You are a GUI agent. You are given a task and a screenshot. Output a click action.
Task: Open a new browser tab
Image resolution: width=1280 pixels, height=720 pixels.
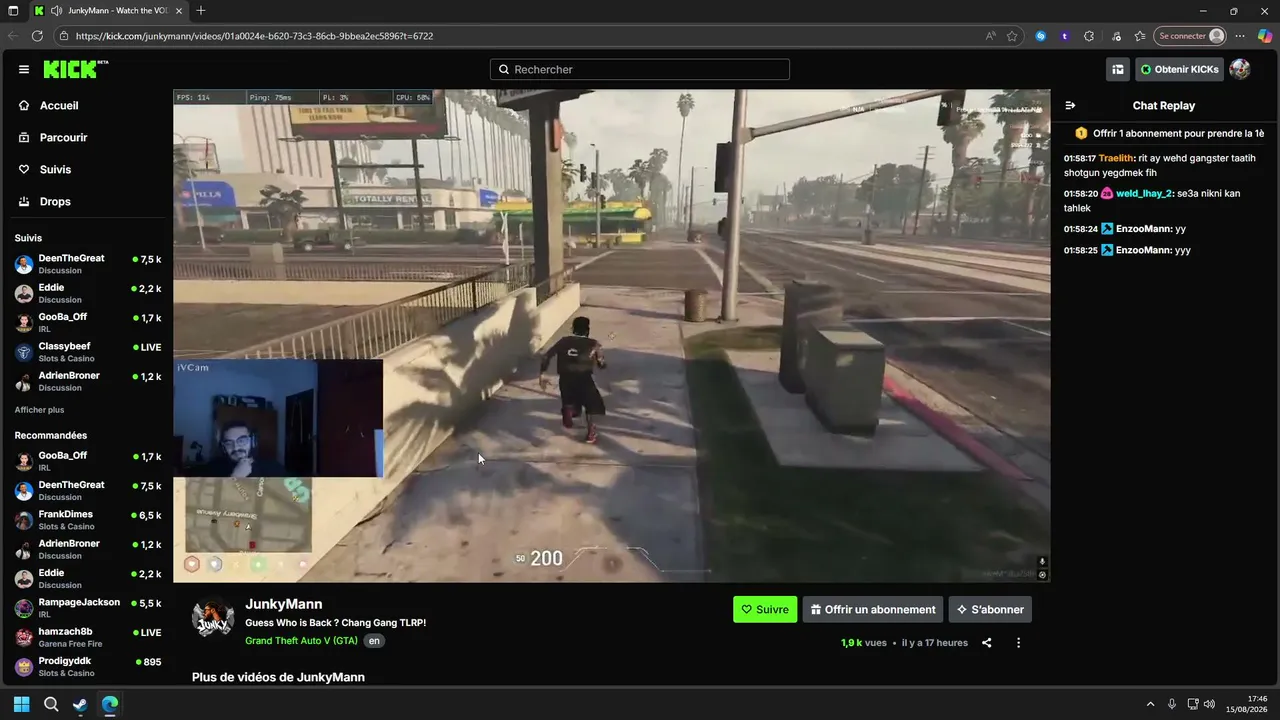pos(201,11)
